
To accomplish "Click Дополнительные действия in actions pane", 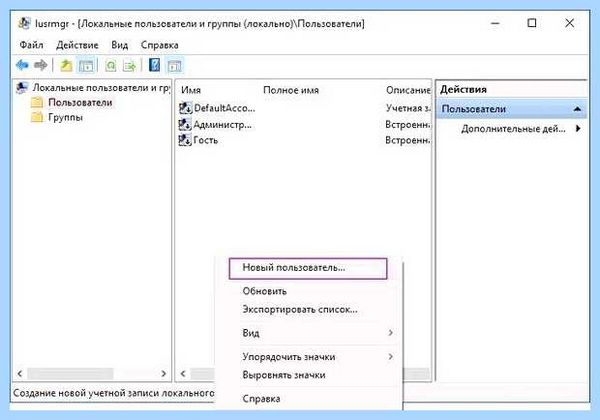I will point(513,129).
